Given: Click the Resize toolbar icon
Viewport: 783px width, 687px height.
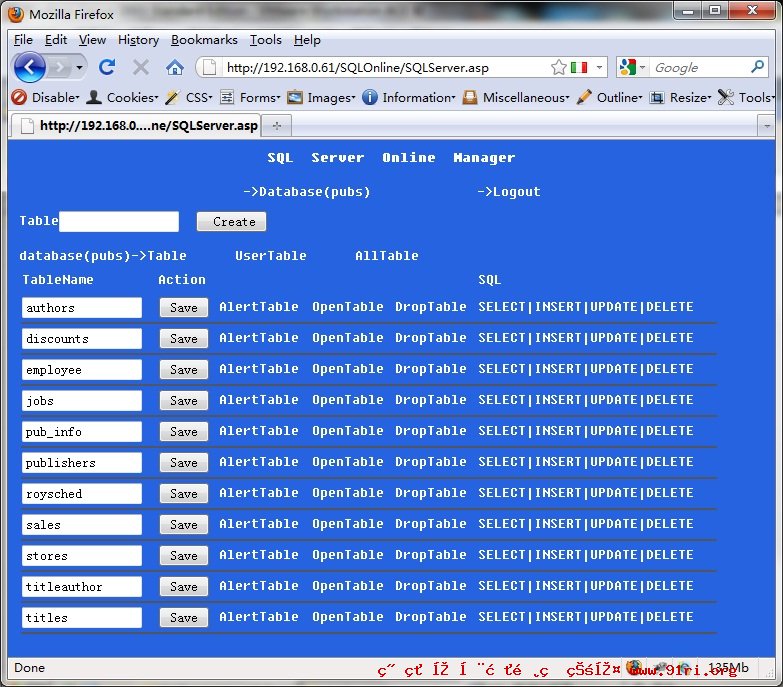Looking at the screenshot, I should (656, 97).
